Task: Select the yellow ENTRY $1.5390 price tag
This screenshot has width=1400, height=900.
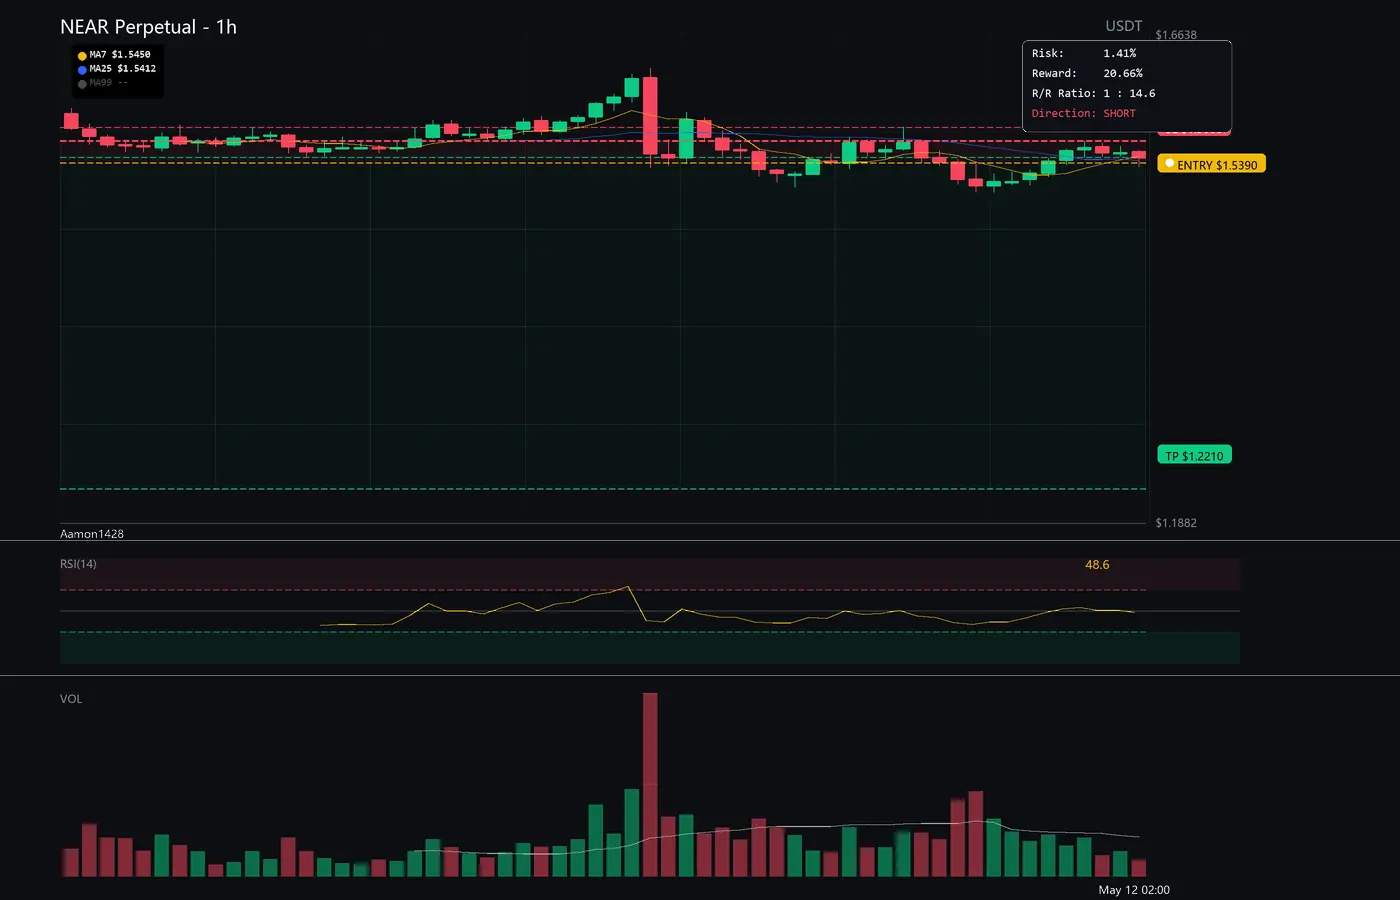Action: click(1211, 164)
